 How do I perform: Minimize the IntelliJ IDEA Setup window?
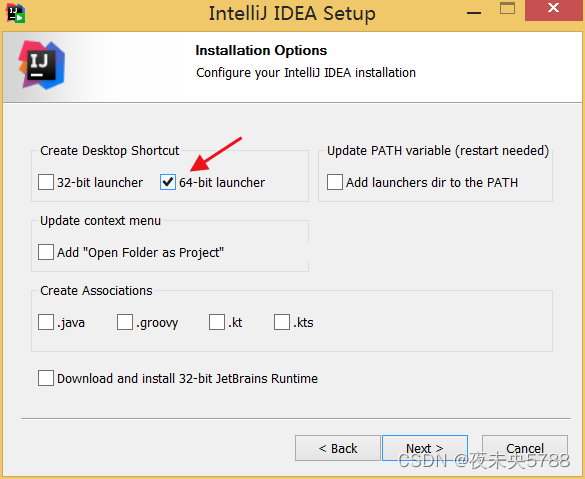click(x=474, y=13)
